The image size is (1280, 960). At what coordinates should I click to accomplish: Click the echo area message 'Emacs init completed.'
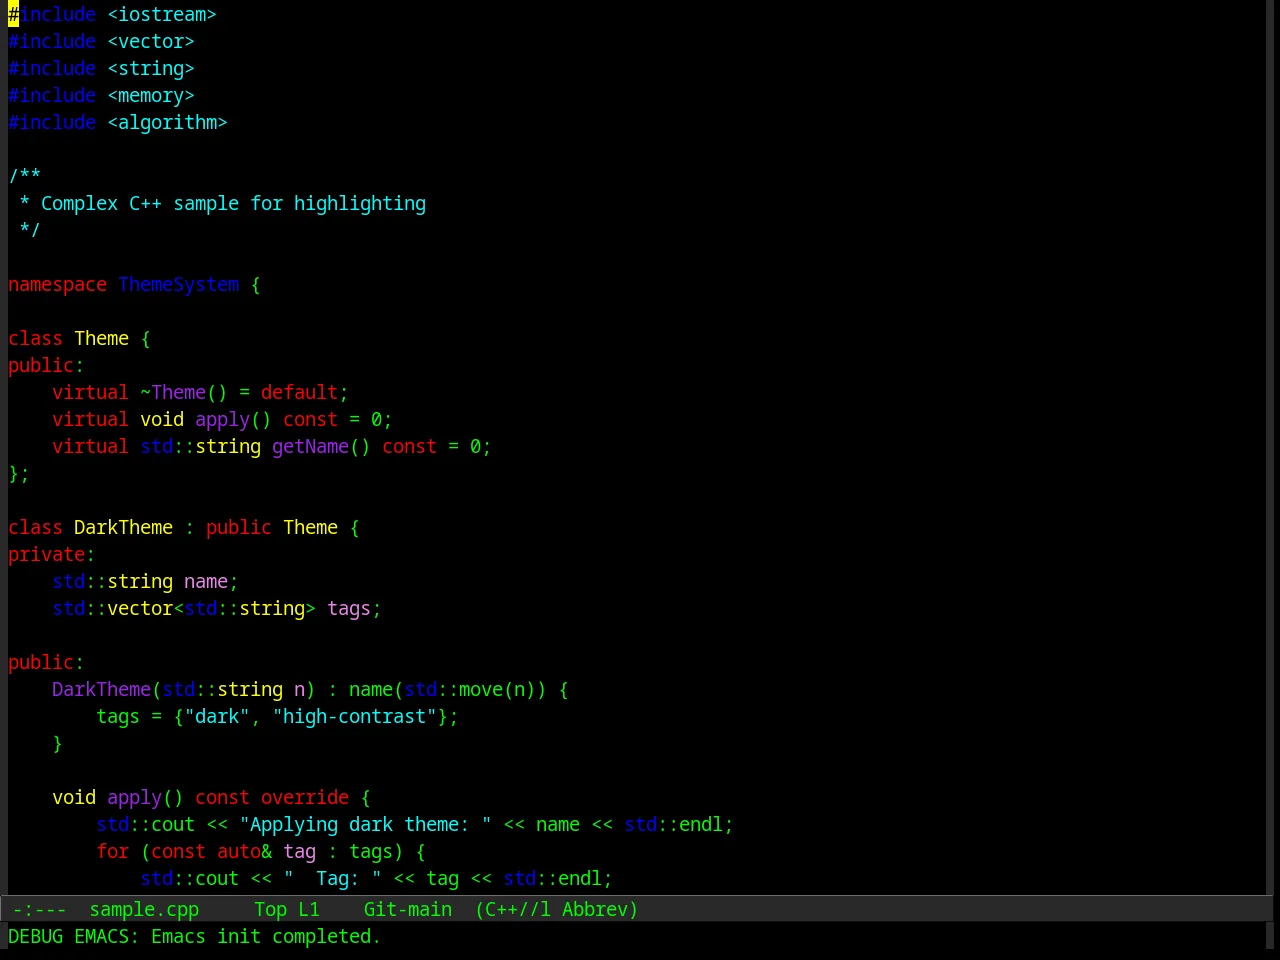[266, 936]
